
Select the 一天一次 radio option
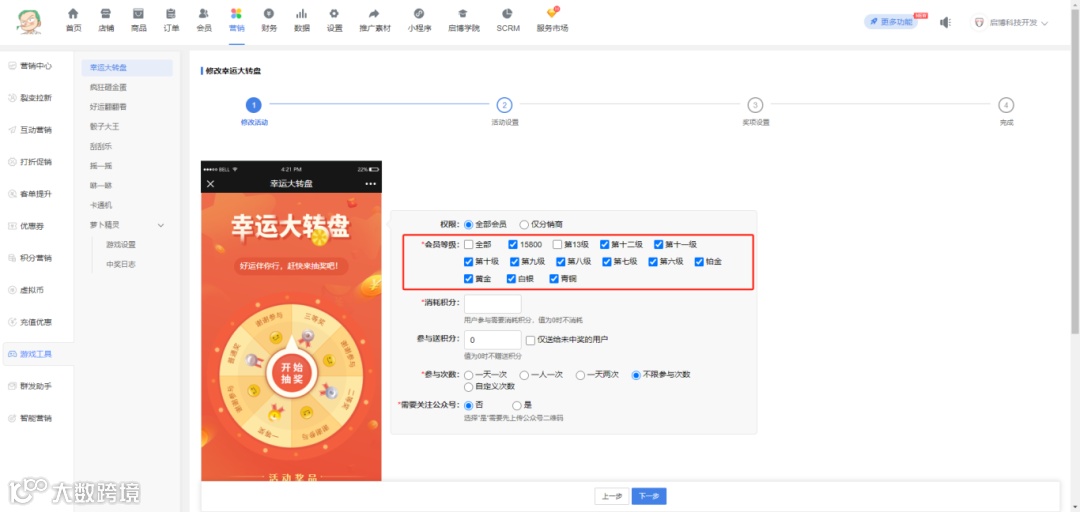[x=469, y=375]
